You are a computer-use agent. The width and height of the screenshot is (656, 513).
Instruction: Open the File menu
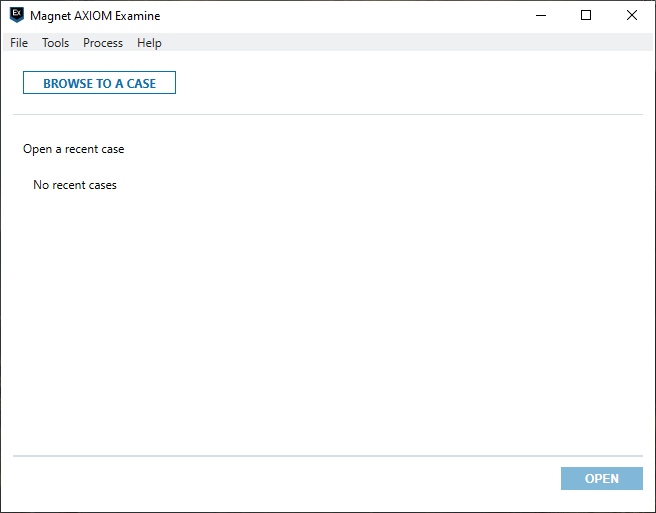coord(19,43)
